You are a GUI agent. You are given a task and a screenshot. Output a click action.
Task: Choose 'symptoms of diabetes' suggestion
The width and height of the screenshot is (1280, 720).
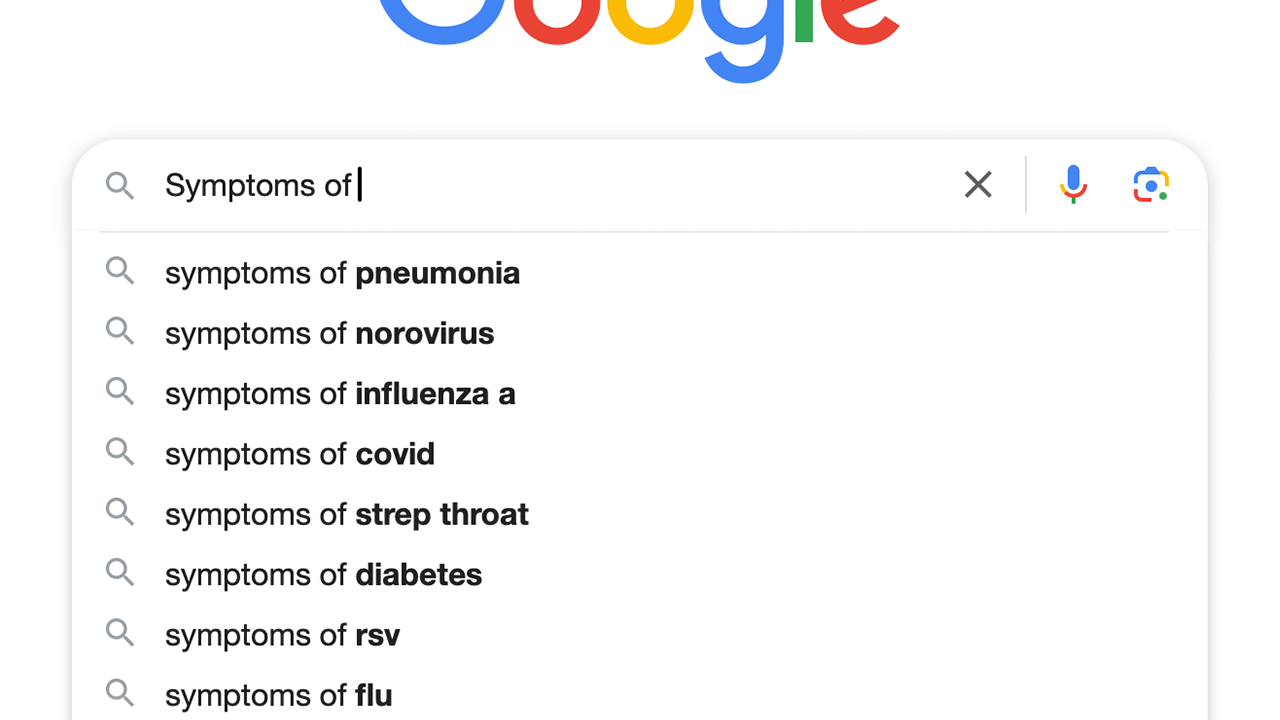[x=323, y=575]
